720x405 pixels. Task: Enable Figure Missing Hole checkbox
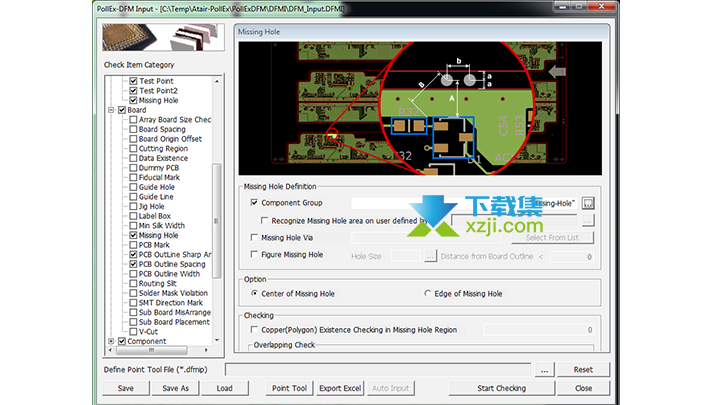(254, 254)
